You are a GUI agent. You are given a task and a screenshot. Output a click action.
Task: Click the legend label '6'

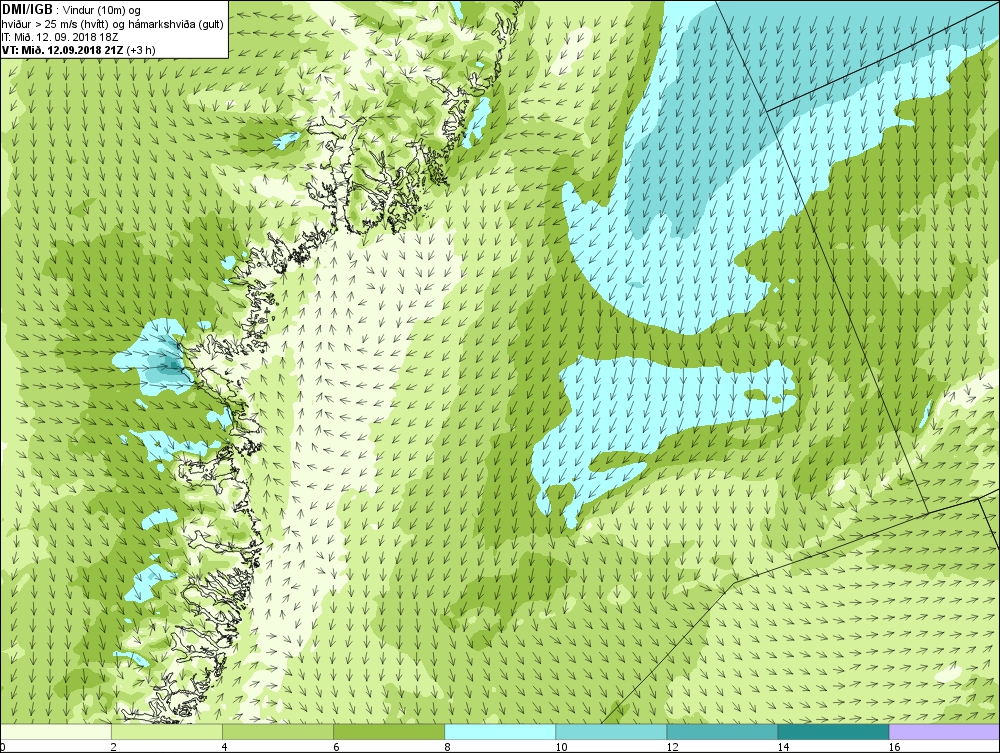[335, 747]
